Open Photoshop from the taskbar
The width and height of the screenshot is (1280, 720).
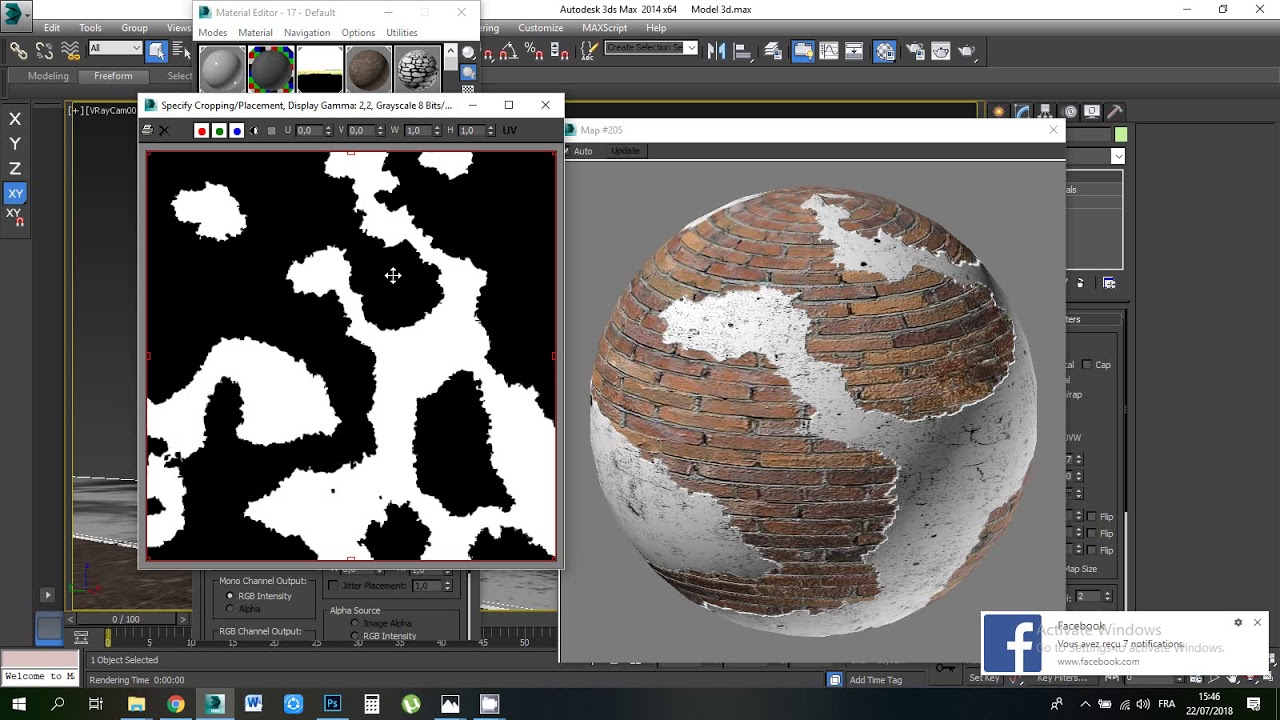coord(332,704)
